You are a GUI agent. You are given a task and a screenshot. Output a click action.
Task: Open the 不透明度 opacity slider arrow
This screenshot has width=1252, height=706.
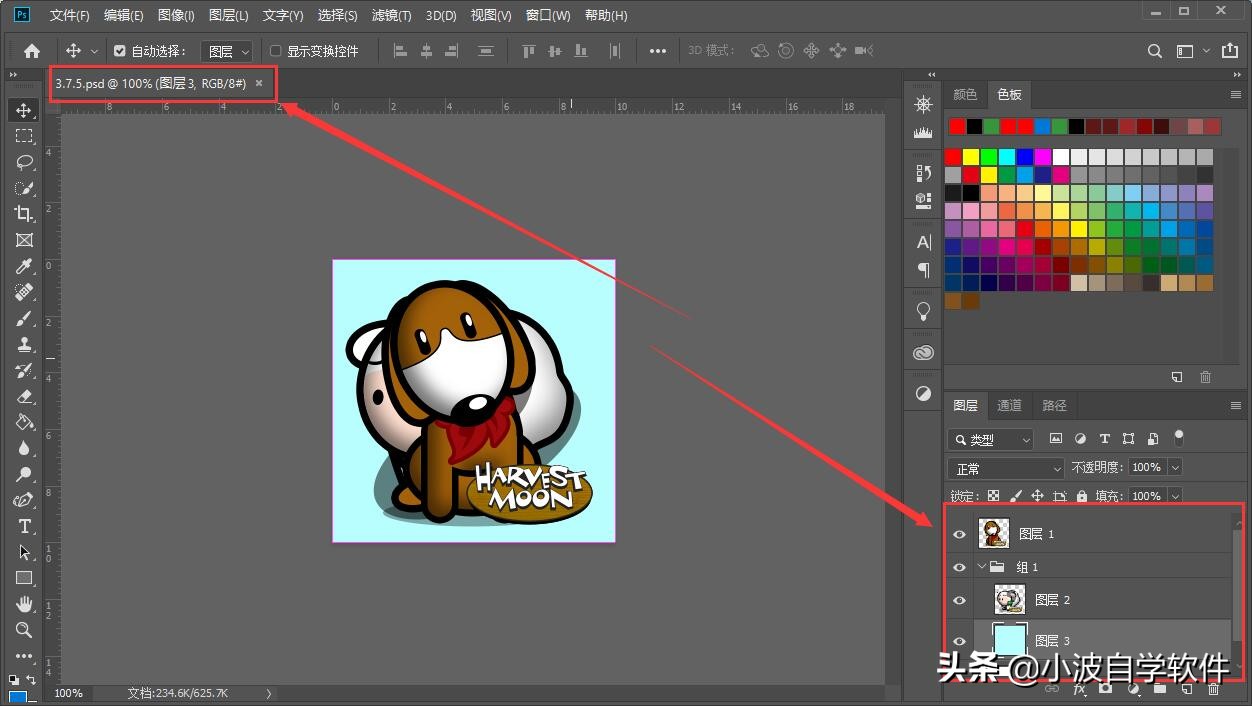pyautogui.click(x=1175, y=467)
